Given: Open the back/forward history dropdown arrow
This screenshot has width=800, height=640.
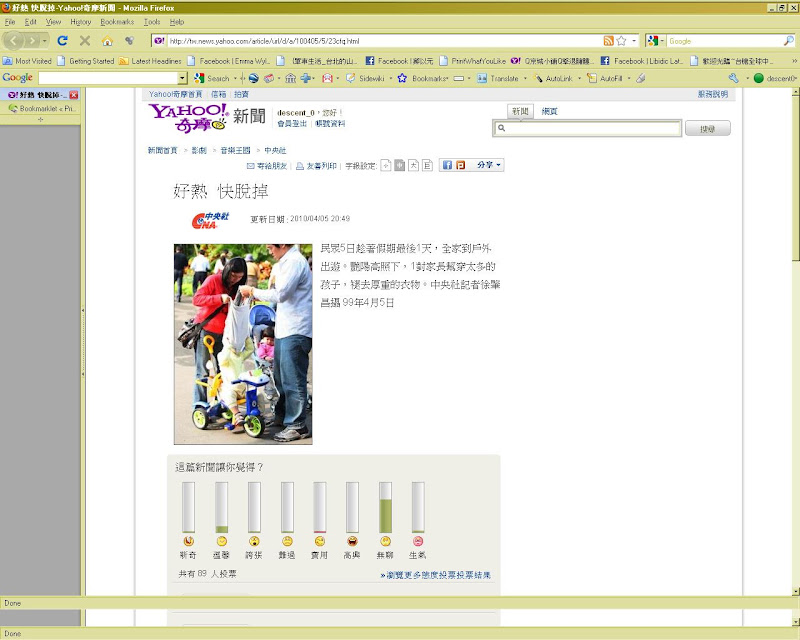Looking at the screenshot, I should tap(45, 41).
